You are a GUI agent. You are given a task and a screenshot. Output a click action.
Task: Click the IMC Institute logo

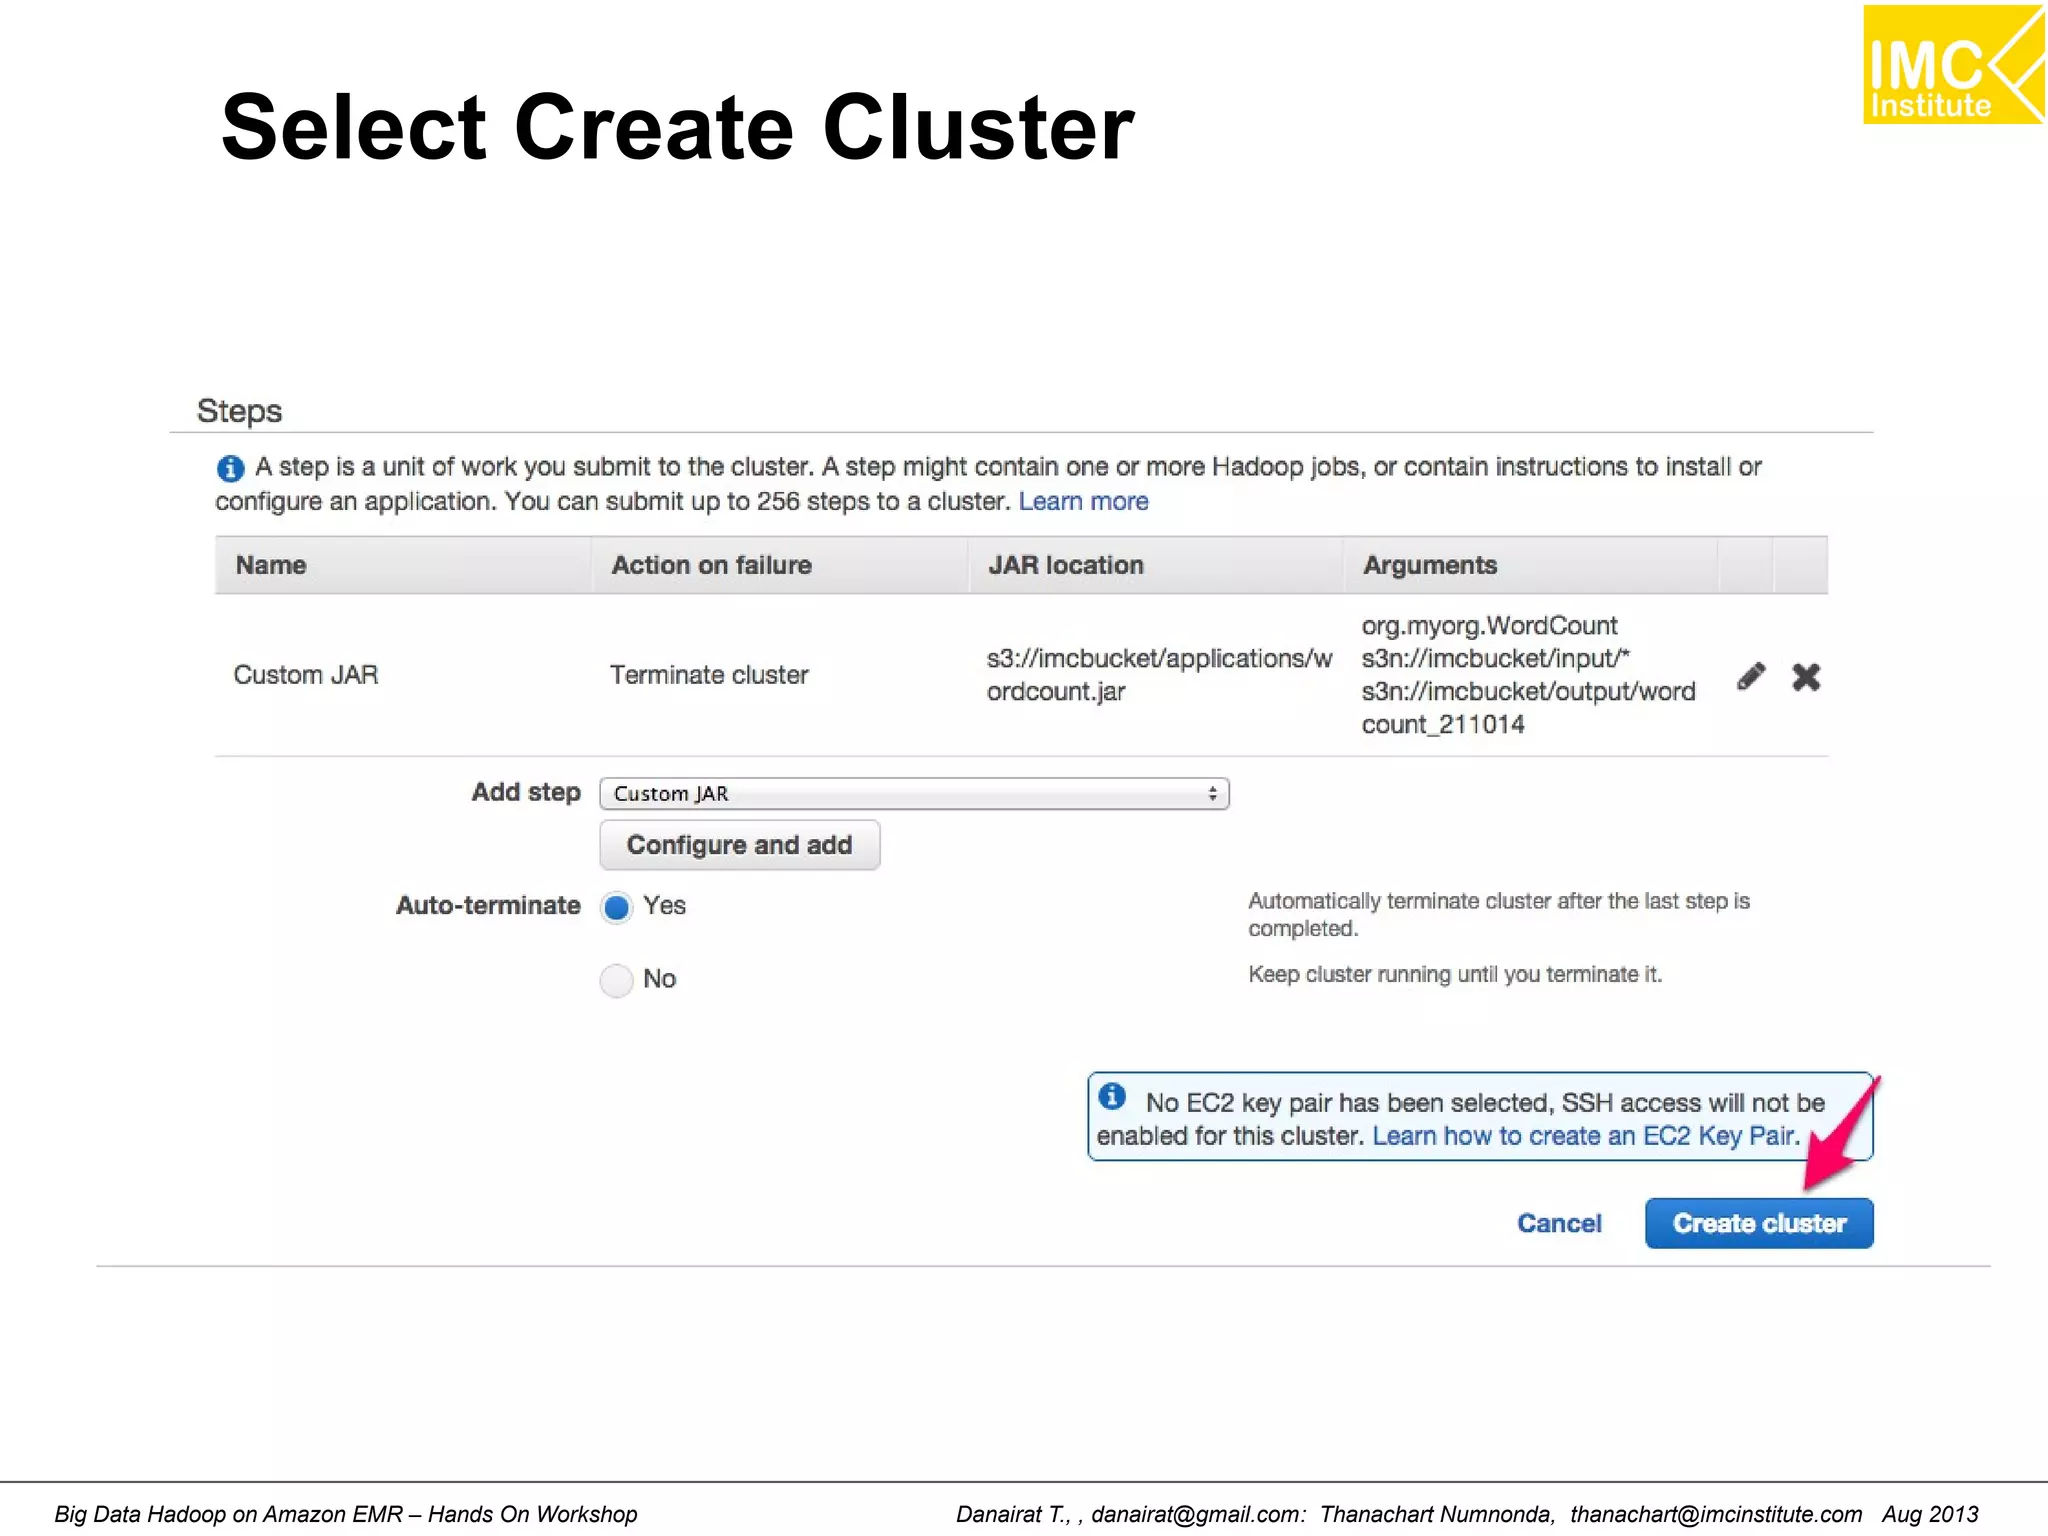[1954, 65]
